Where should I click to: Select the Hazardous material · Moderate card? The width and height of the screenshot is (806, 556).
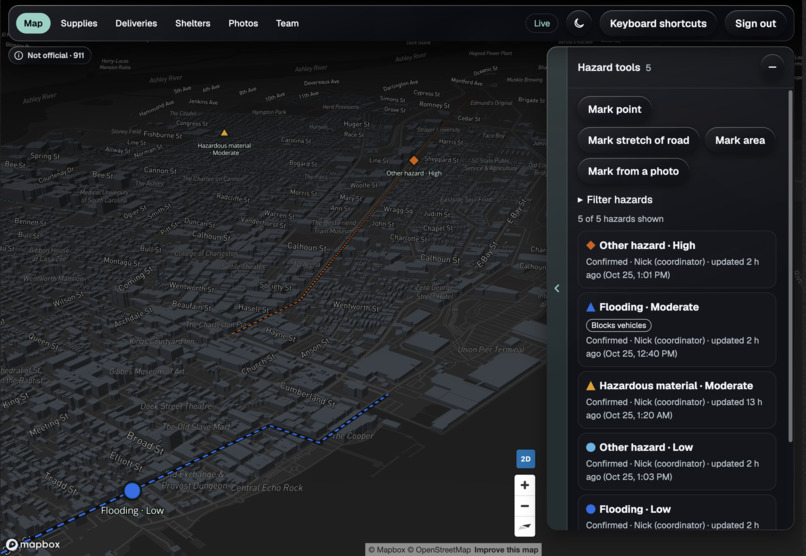tap(676, 400)
